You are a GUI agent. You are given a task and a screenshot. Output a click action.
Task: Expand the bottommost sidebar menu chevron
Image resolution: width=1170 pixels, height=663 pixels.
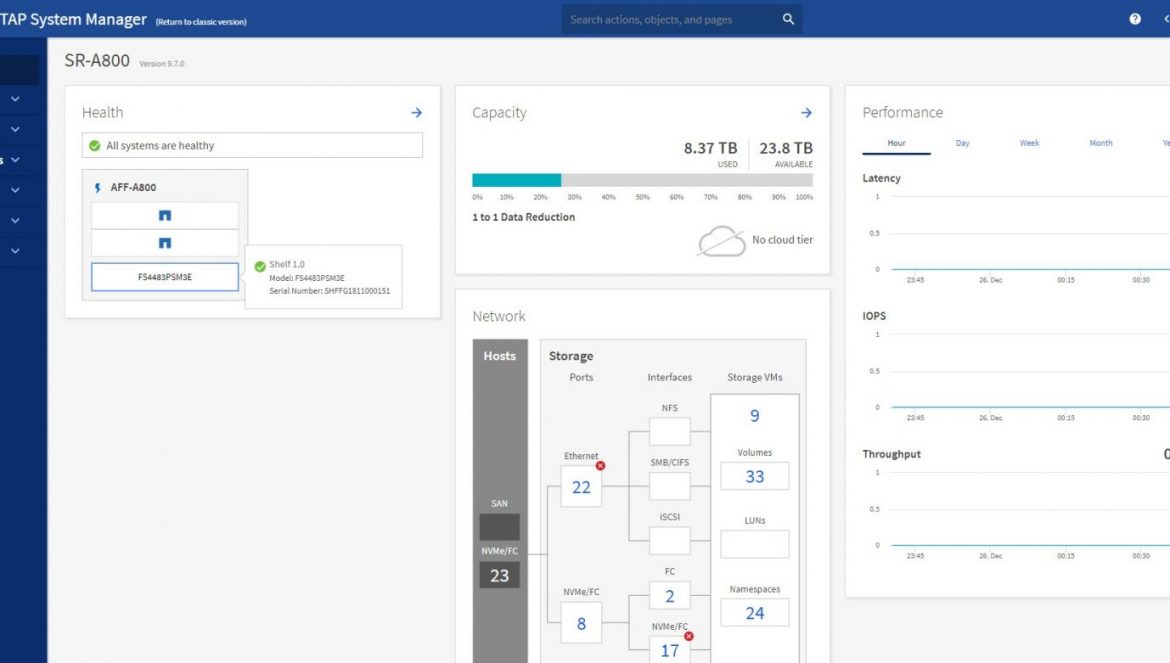(15, 251)
